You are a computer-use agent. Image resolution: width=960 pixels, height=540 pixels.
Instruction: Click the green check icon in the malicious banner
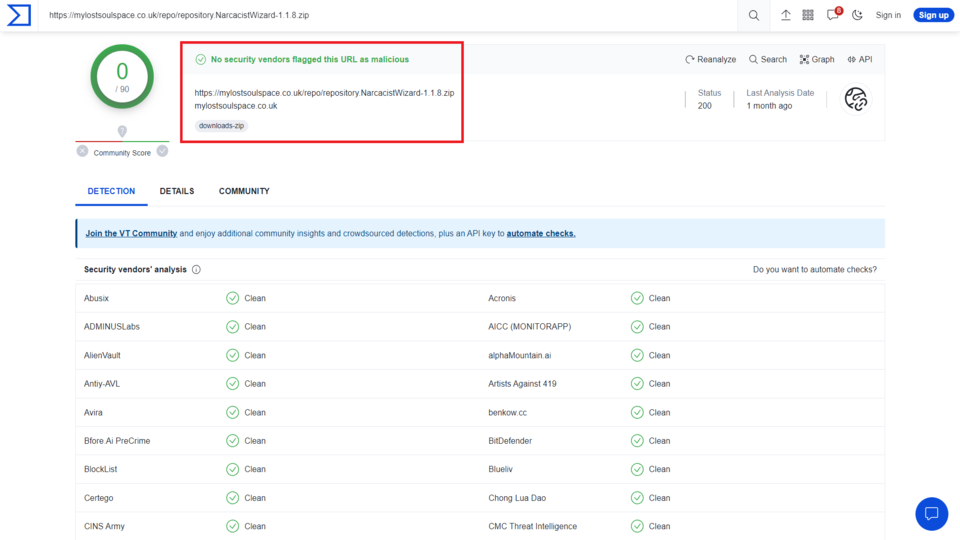click(x=200, y=59)
